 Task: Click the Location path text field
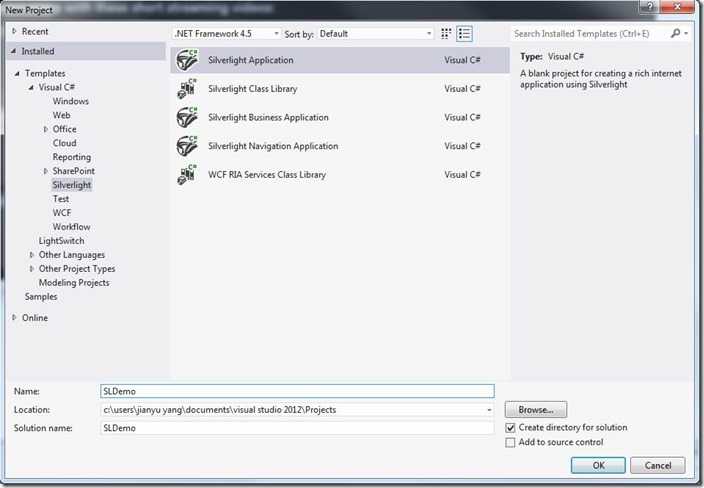pos(292,410)
